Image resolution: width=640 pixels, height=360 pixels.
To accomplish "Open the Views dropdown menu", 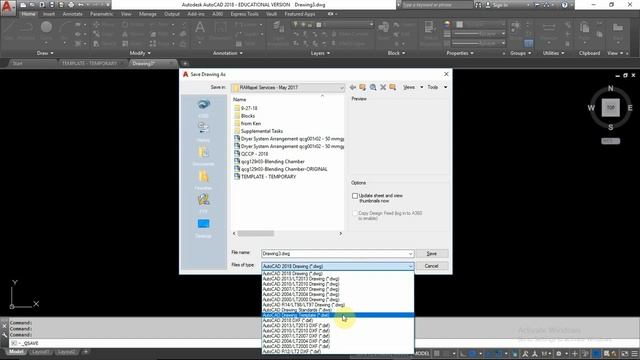I will (413, 87).
